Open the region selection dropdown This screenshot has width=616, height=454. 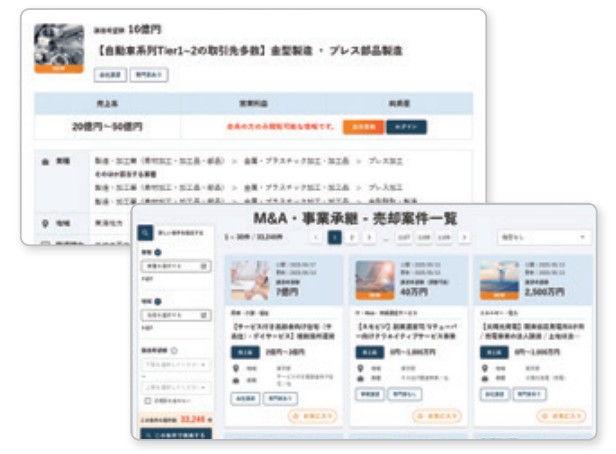click(174, 315)
